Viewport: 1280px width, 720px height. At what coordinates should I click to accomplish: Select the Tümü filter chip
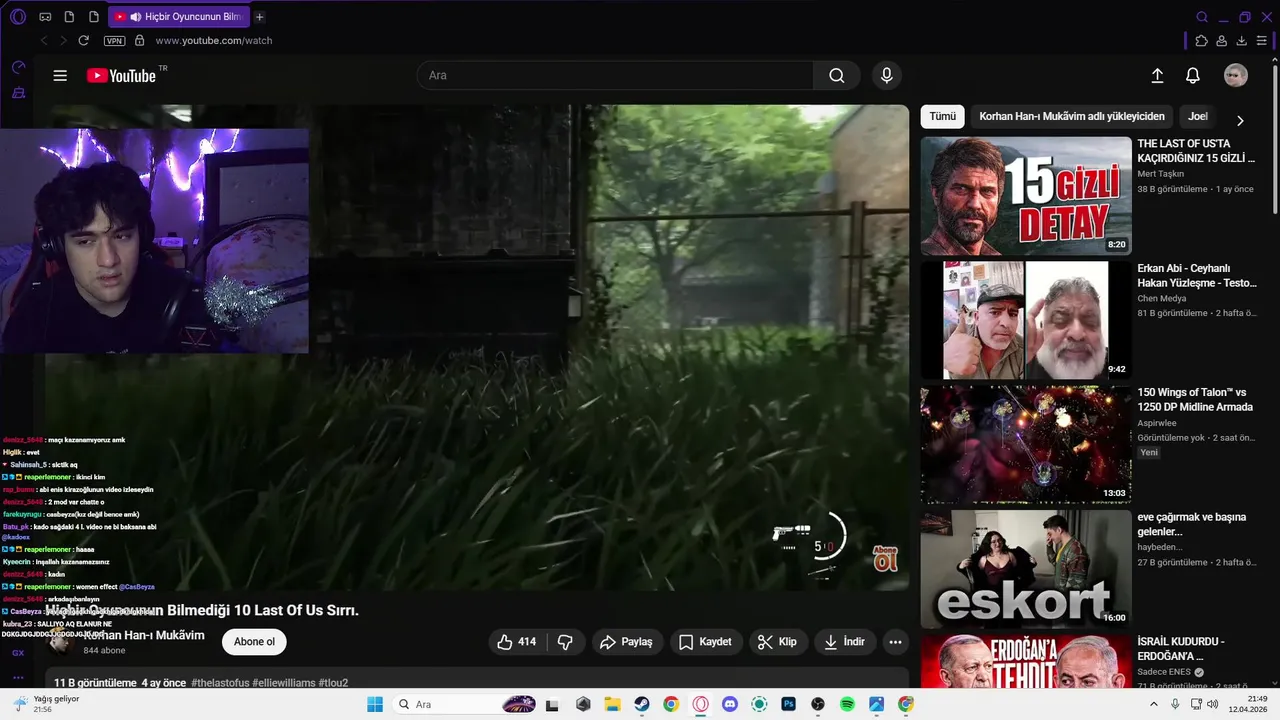click(x=943, y=116)
